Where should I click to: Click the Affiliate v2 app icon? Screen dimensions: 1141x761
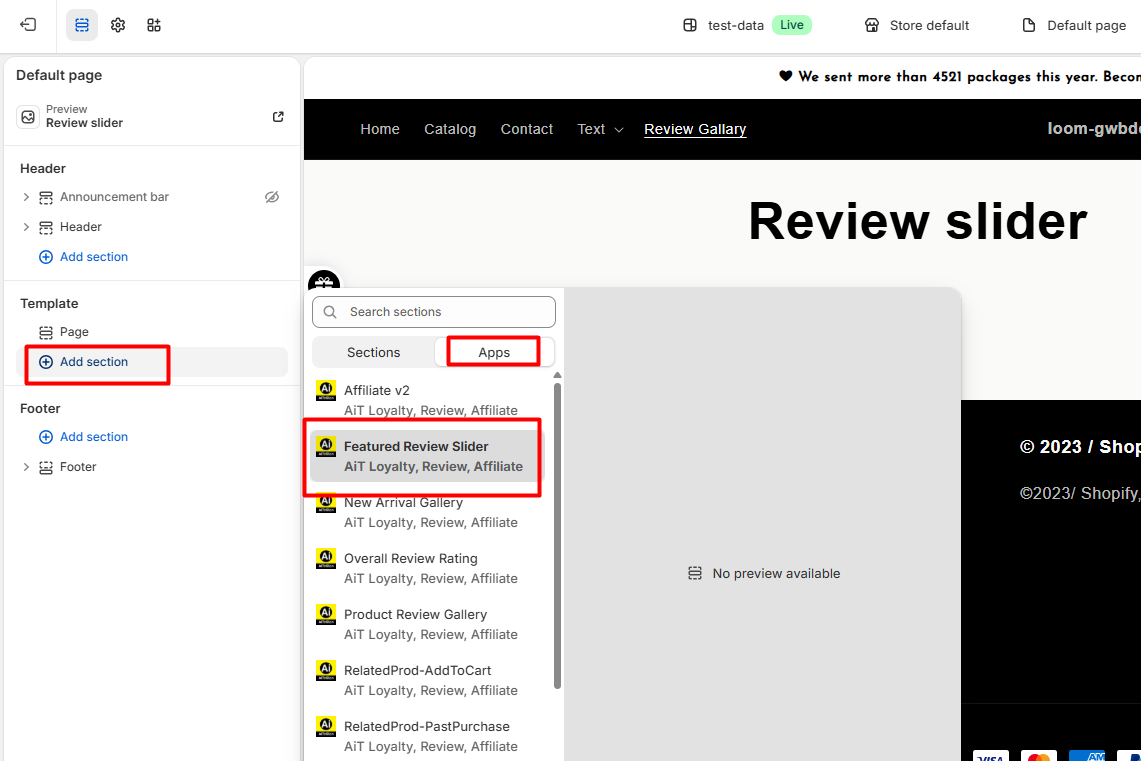(325, 391)
